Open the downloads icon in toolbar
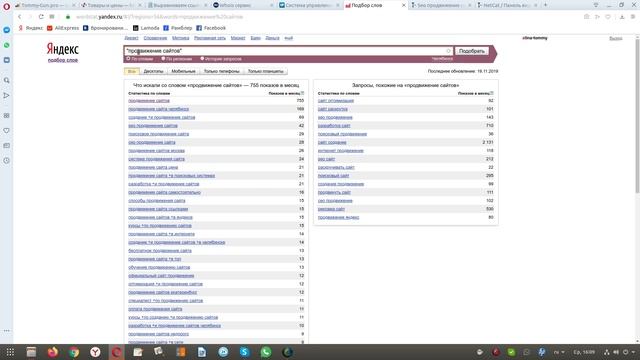Image resolution: width=640 pixels, height=360 pixels. [x=622, y=17]
